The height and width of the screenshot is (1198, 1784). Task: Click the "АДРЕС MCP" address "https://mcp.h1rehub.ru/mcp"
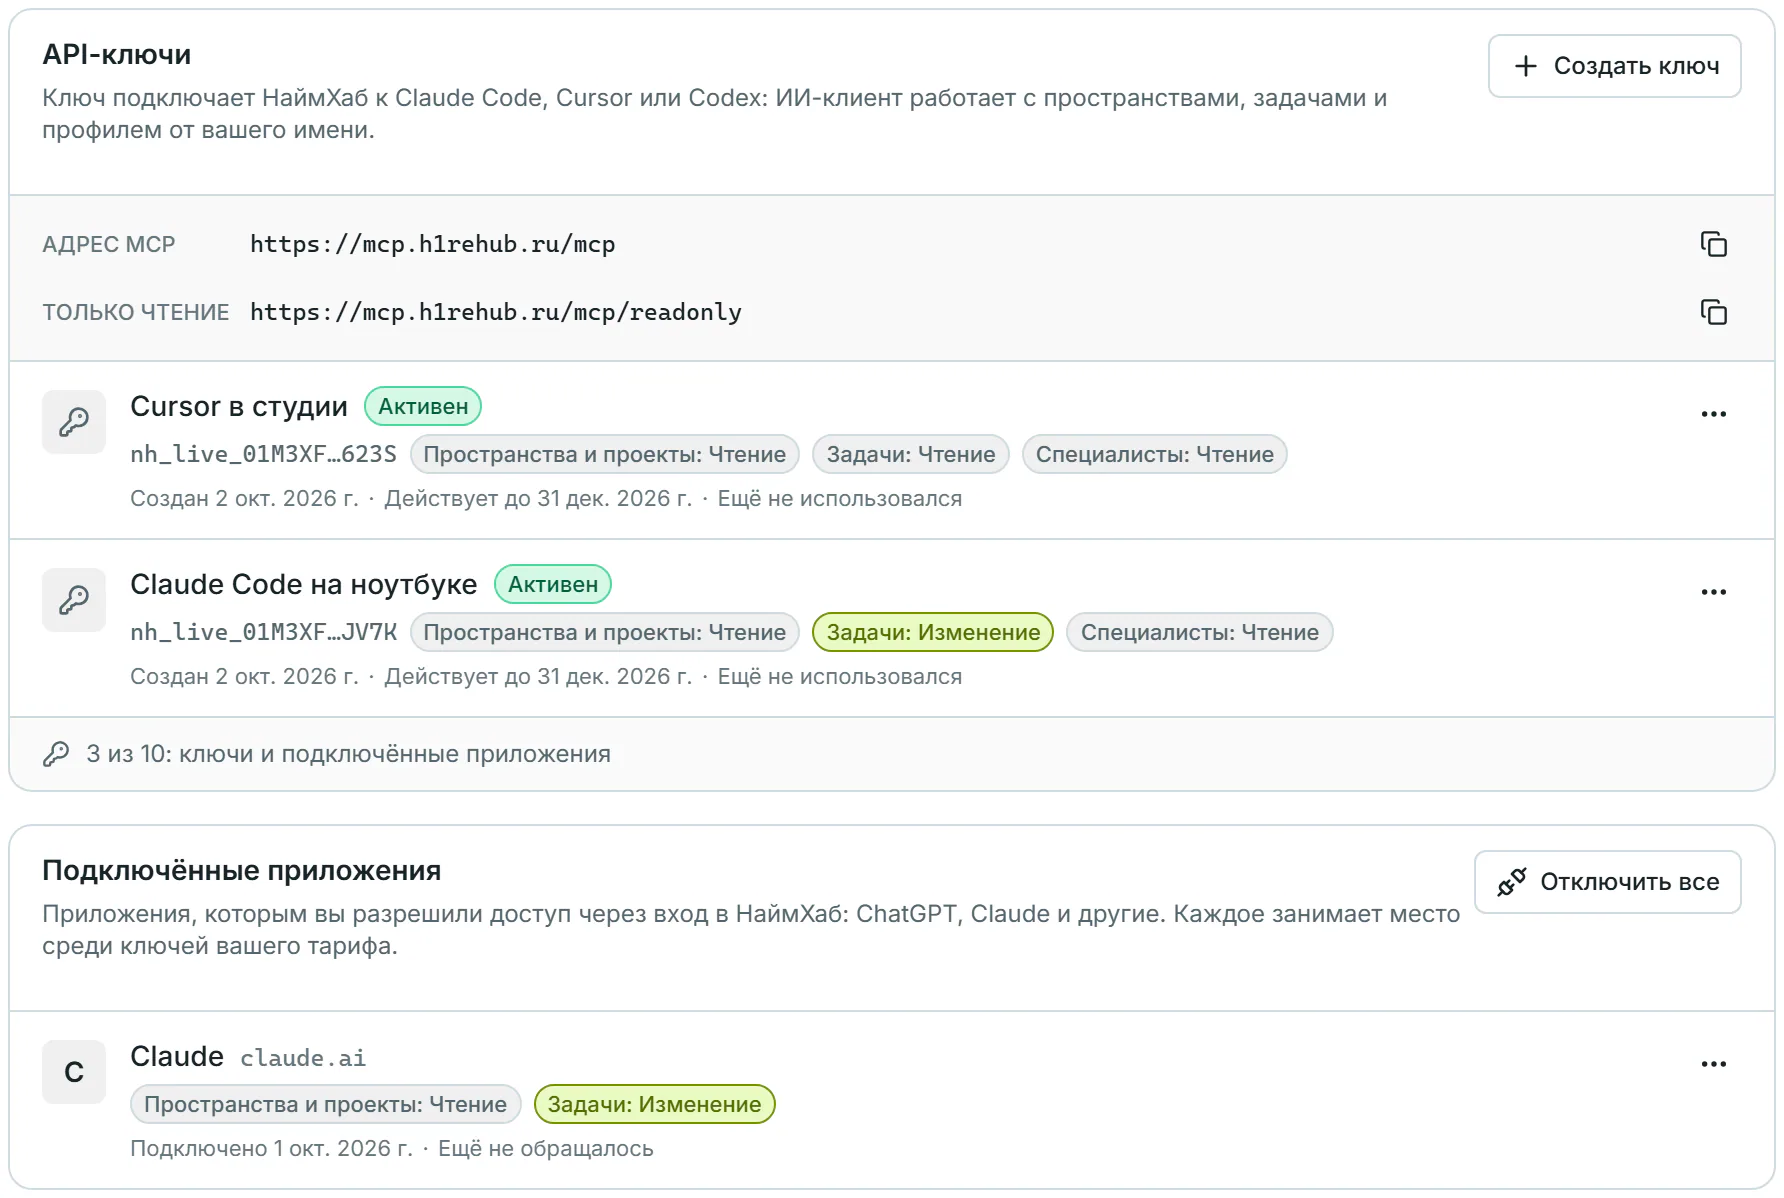coord(432,244)
